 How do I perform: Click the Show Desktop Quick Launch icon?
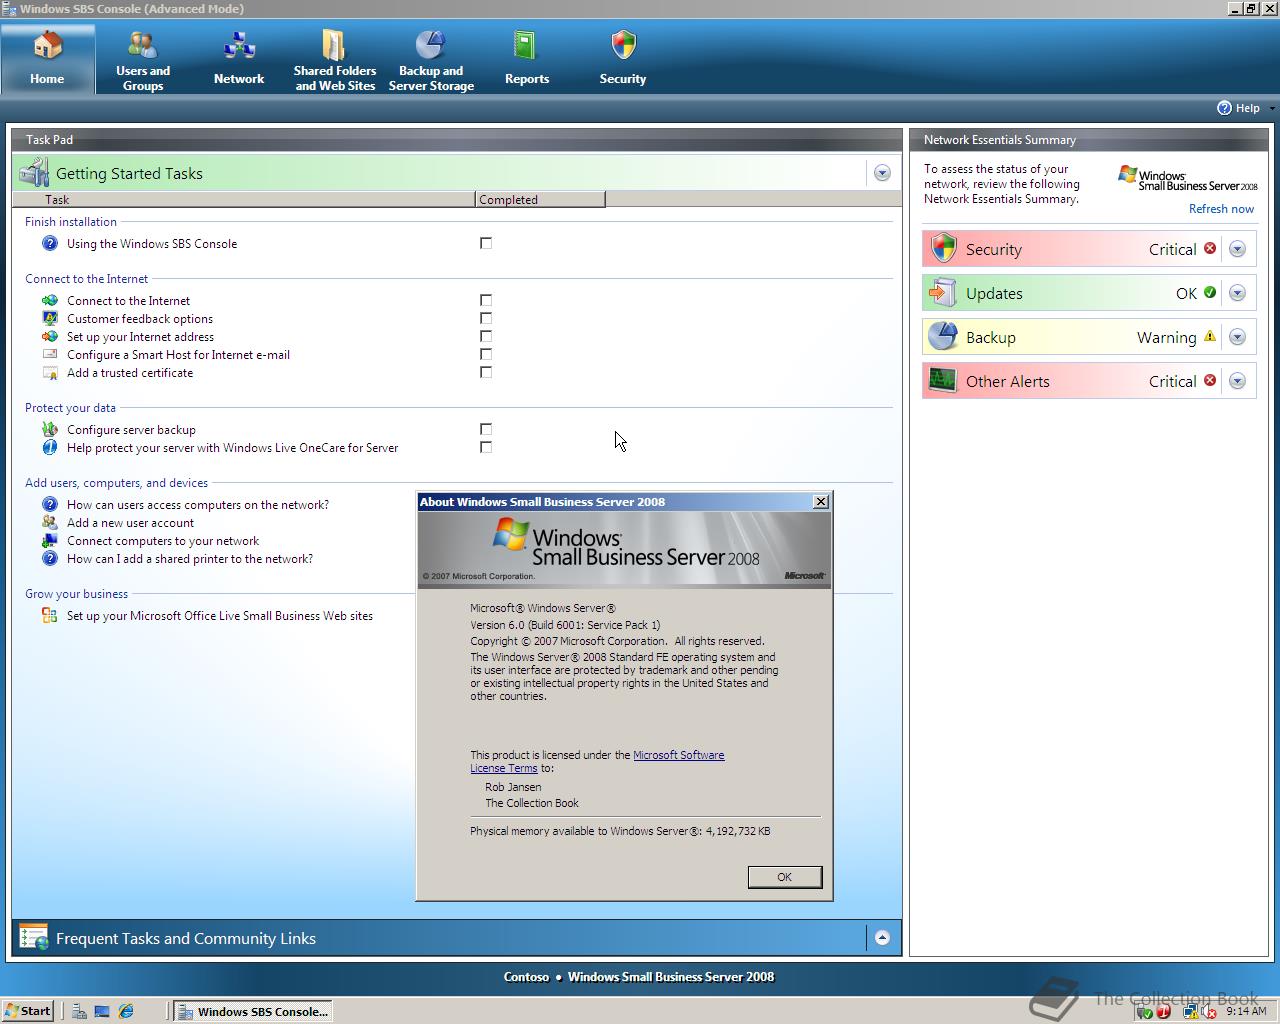pyautogui.click(x=102, y=1011)
